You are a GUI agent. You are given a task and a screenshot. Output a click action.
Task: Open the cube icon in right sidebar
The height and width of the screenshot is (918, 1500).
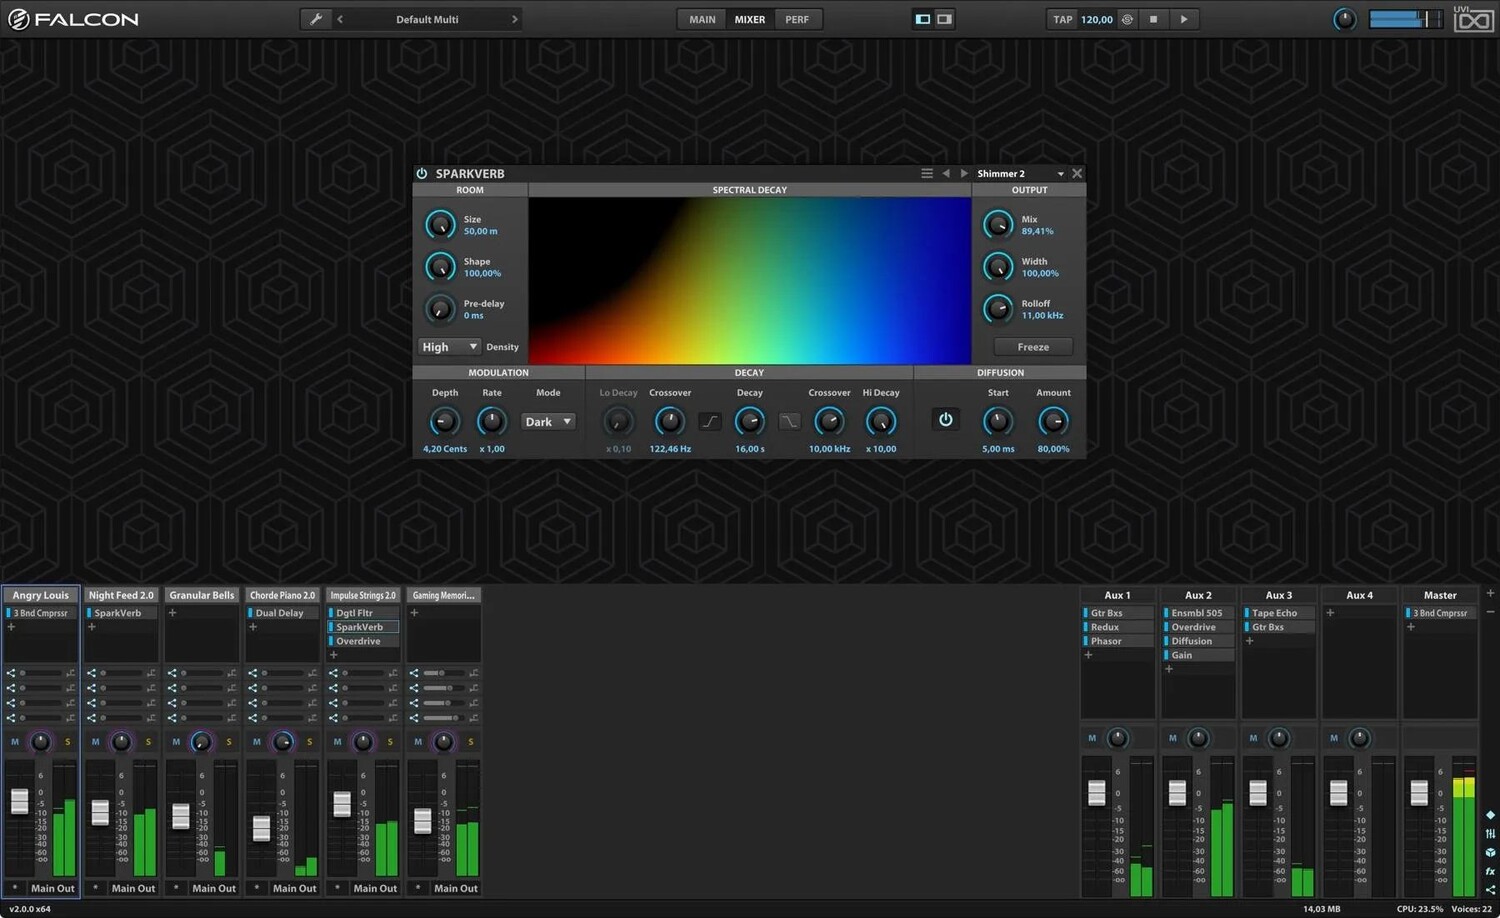pos(1490,852)
